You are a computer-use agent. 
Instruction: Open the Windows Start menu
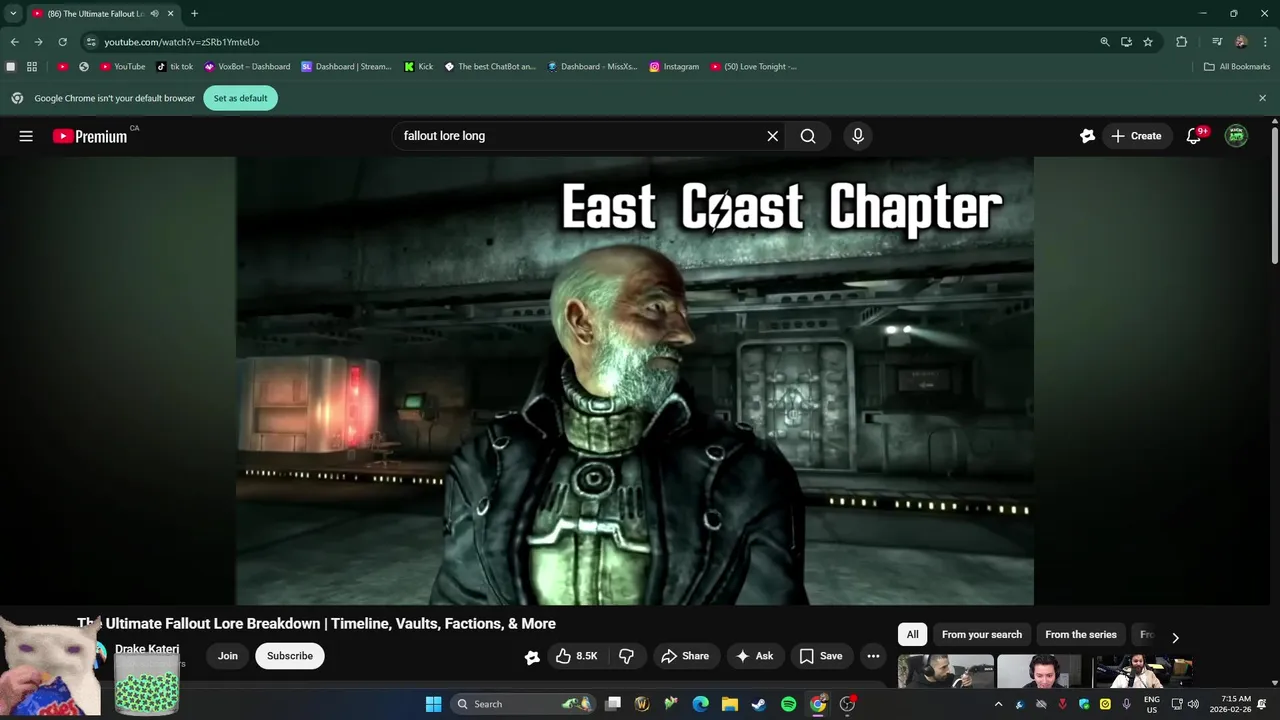point(433,704)
